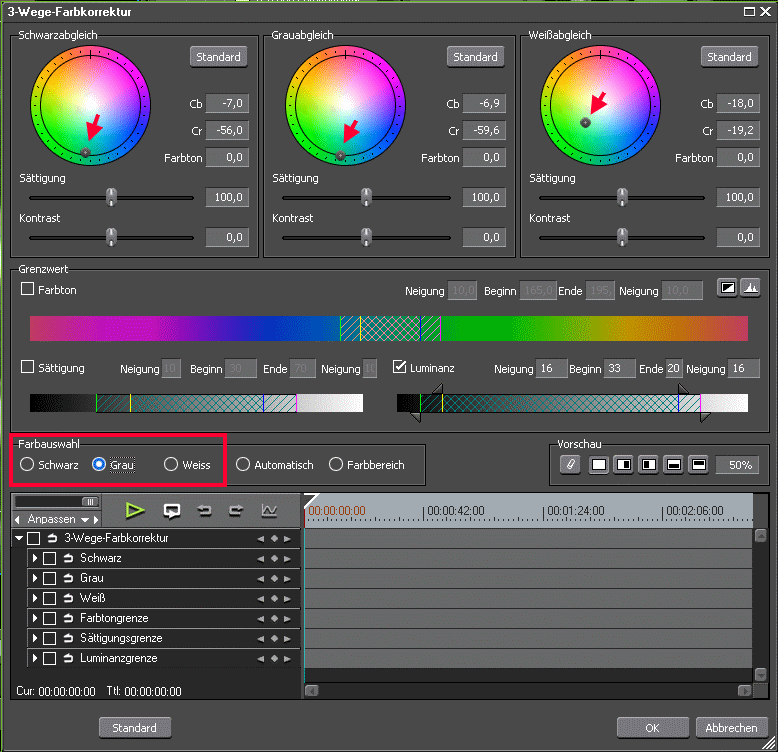Select the Schwarz radio button
Screen dimensions: 778x752
pos(27,464)
